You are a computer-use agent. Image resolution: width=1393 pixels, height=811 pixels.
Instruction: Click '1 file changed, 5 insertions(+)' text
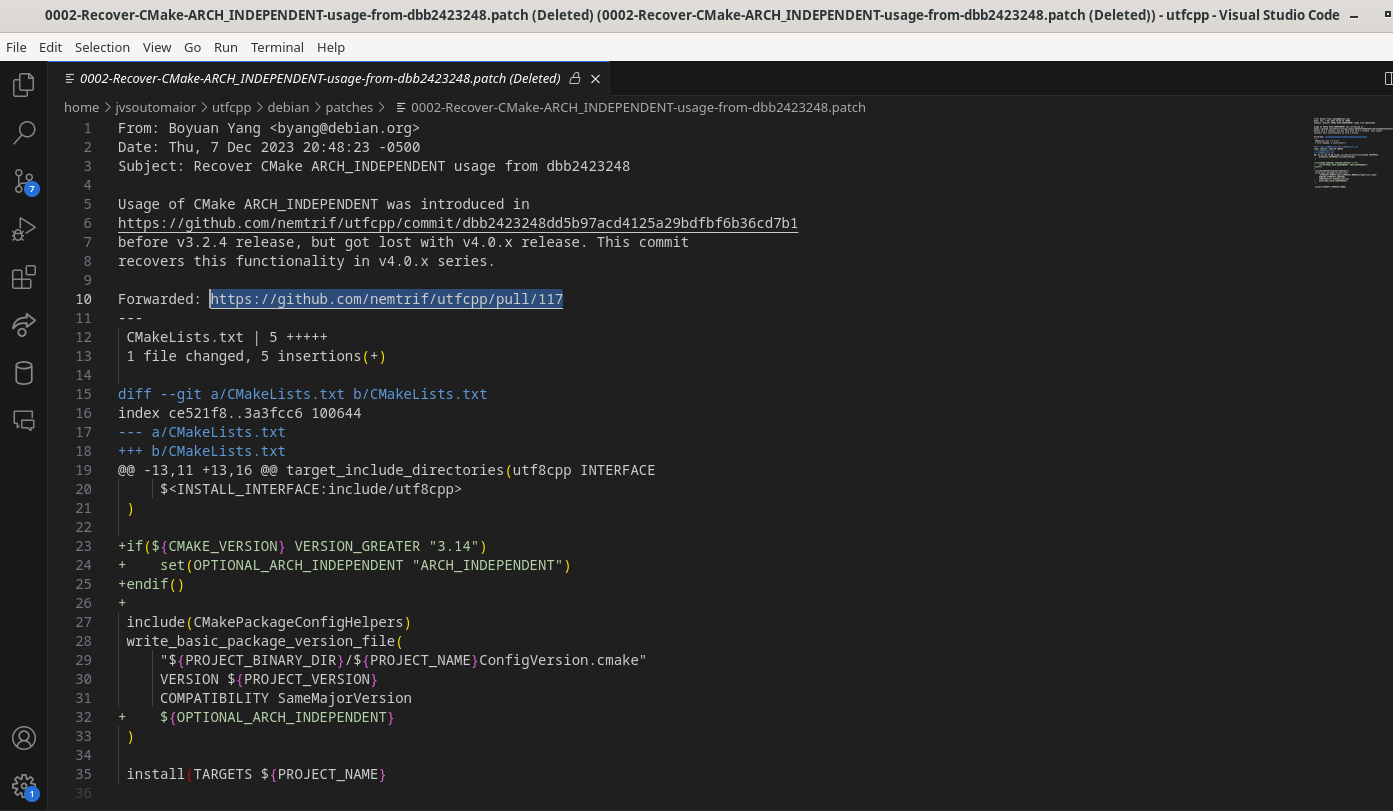coord(256,356)
